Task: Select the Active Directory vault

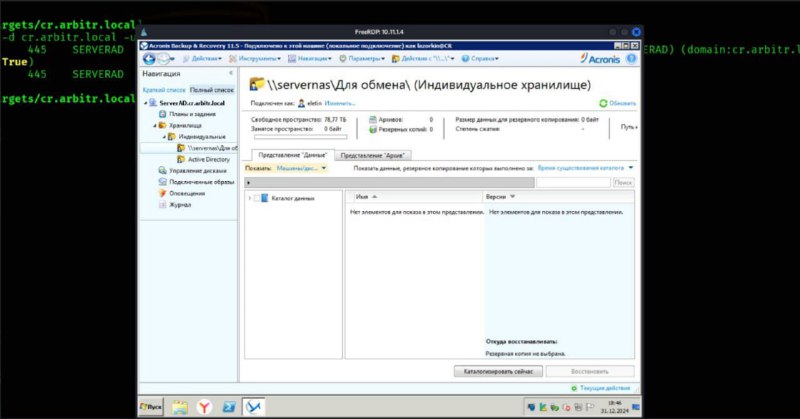Action: 209,159
